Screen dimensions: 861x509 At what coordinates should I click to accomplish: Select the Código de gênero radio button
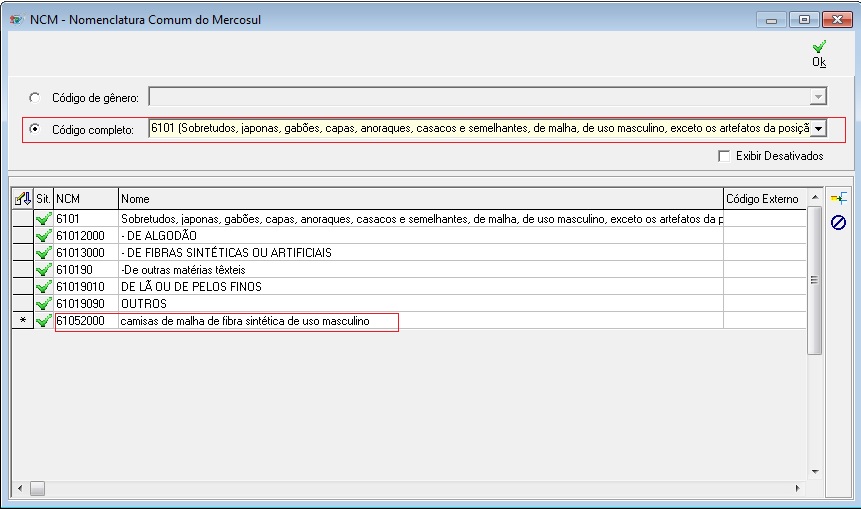[36, 97]
